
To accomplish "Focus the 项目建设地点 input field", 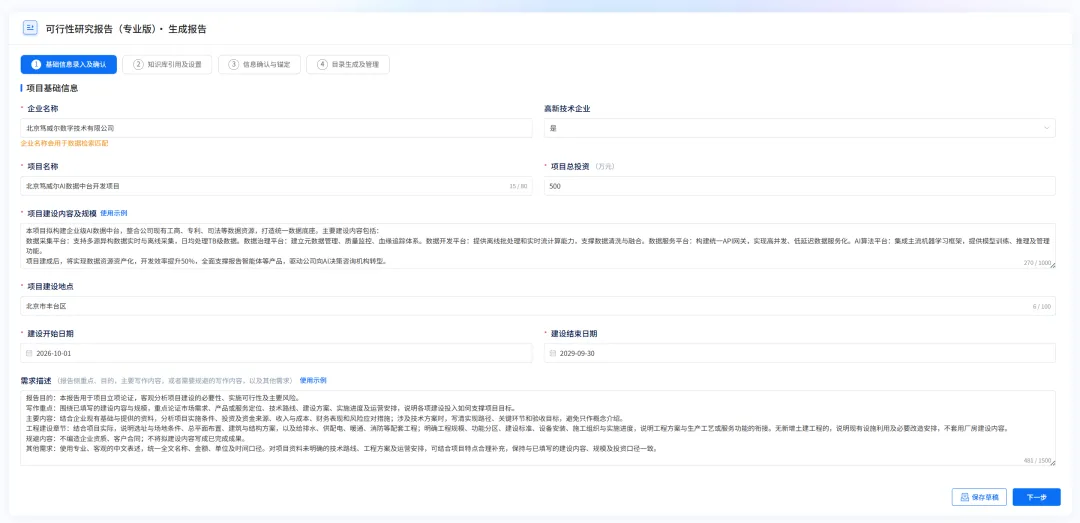I will point(538,306).
